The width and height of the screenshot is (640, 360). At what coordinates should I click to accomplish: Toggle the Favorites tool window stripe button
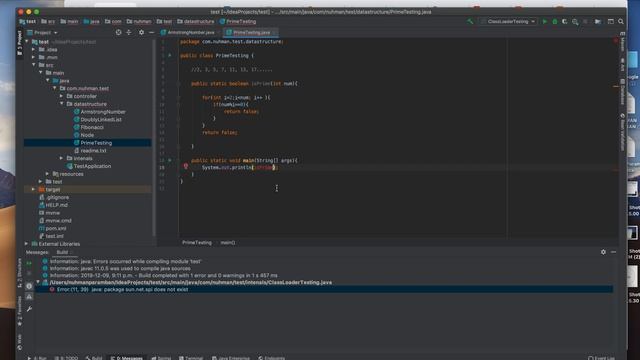point(19,311)
